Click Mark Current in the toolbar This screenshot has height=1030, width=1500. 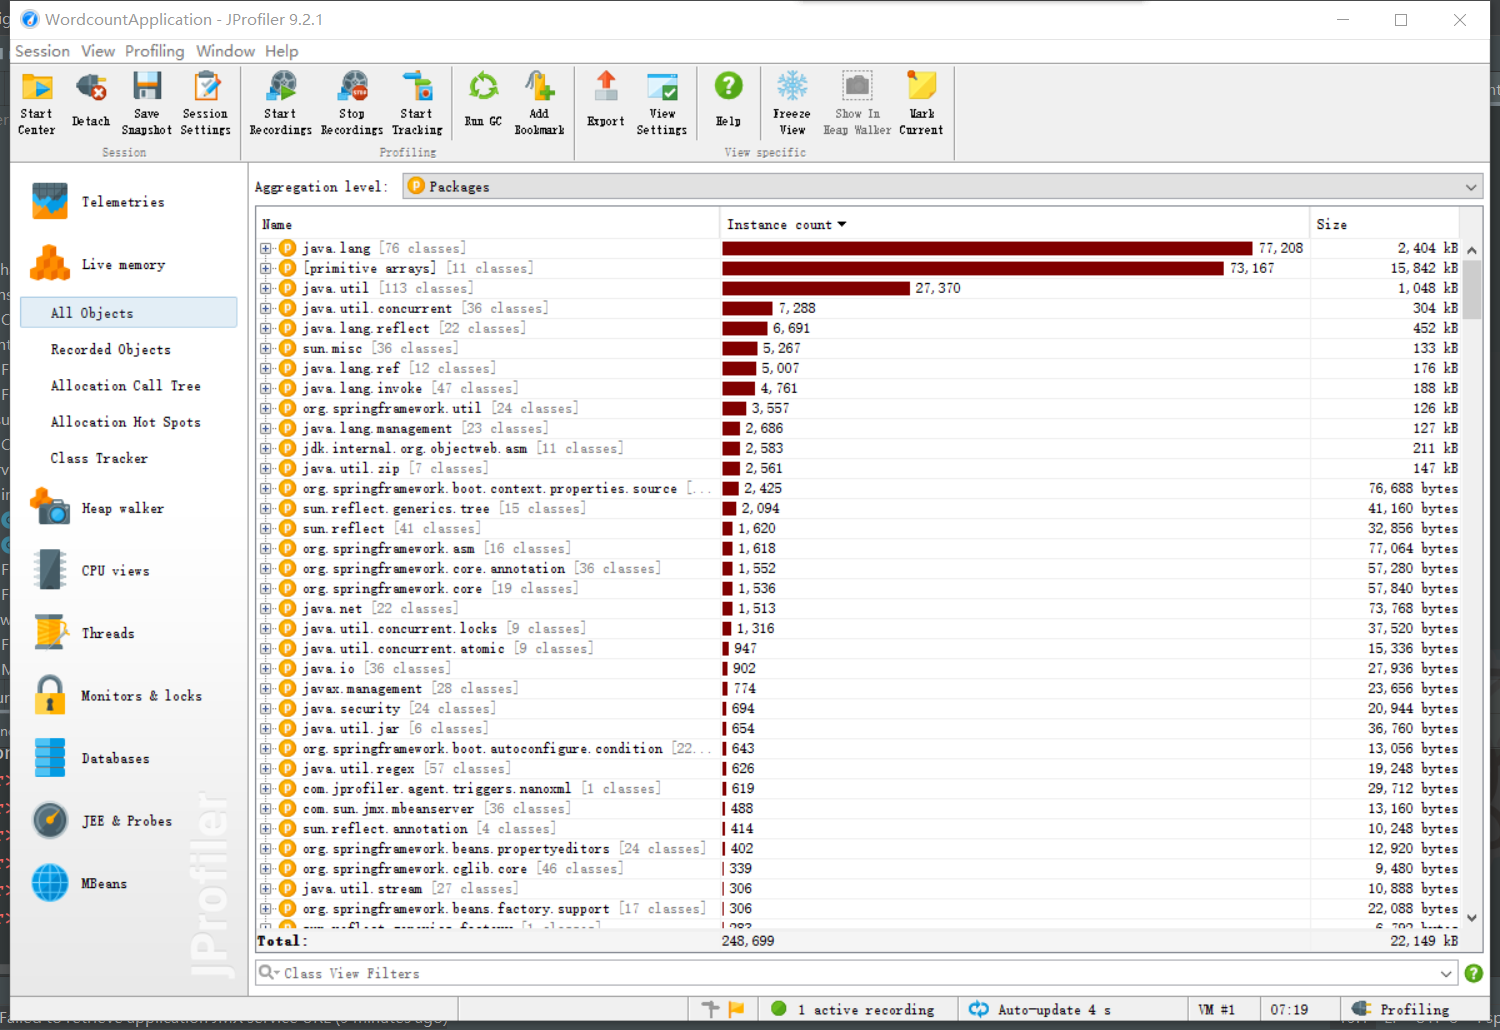[x=921, y=103]
